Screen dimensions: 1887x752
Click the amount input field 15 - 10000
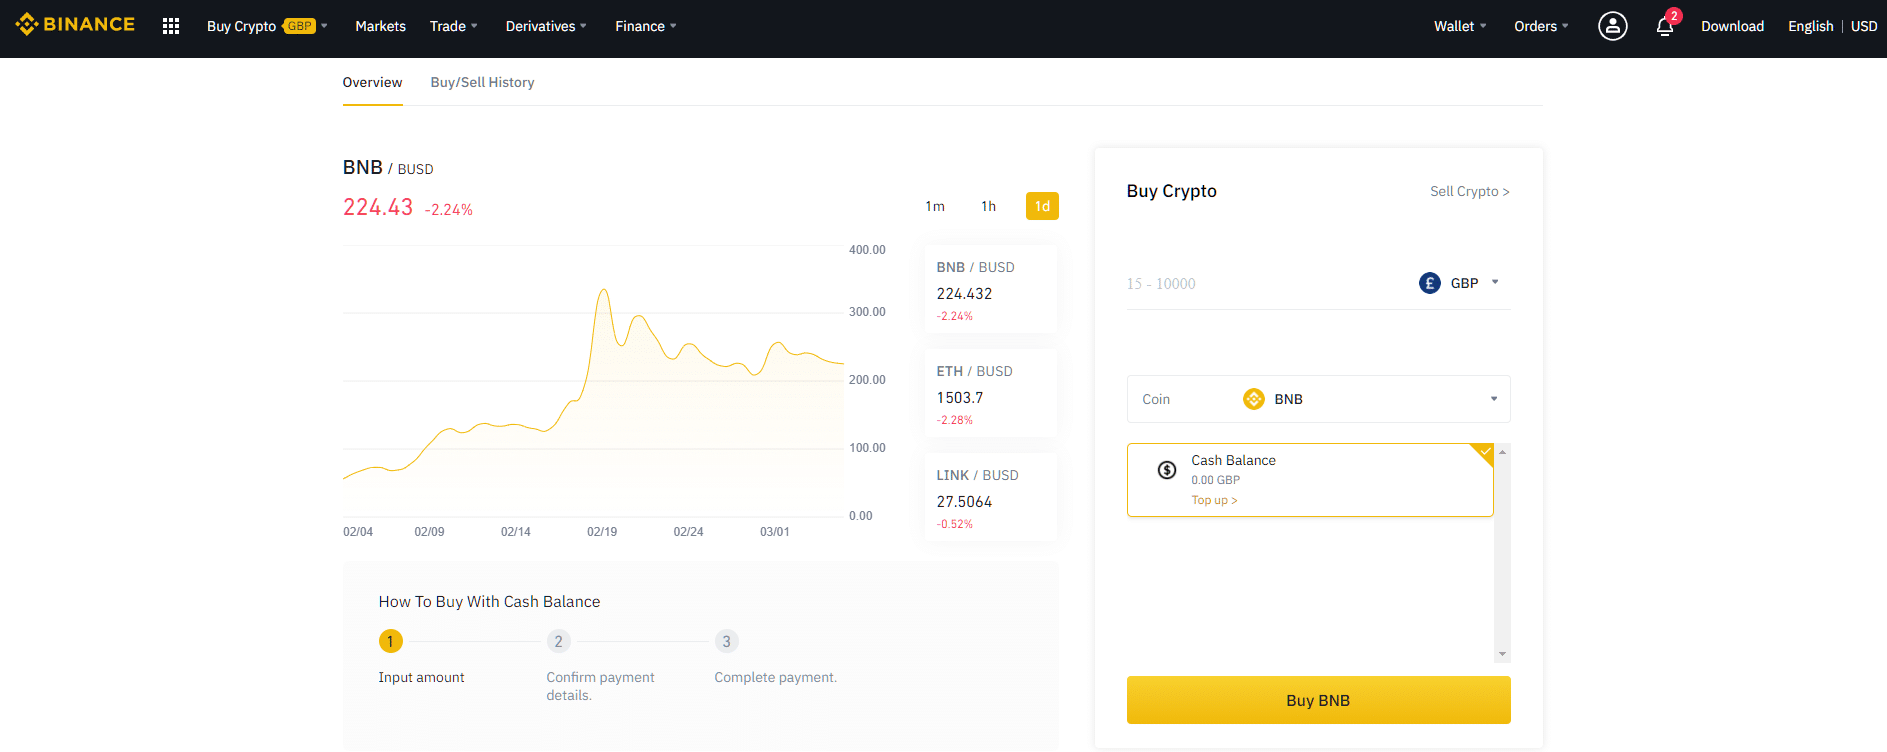coord(1265,284)
